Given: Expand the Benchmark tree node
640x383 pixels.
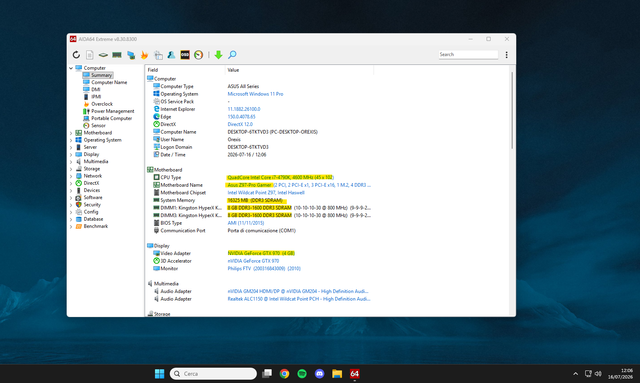Looking at the screenshot, I should (71, 227).
